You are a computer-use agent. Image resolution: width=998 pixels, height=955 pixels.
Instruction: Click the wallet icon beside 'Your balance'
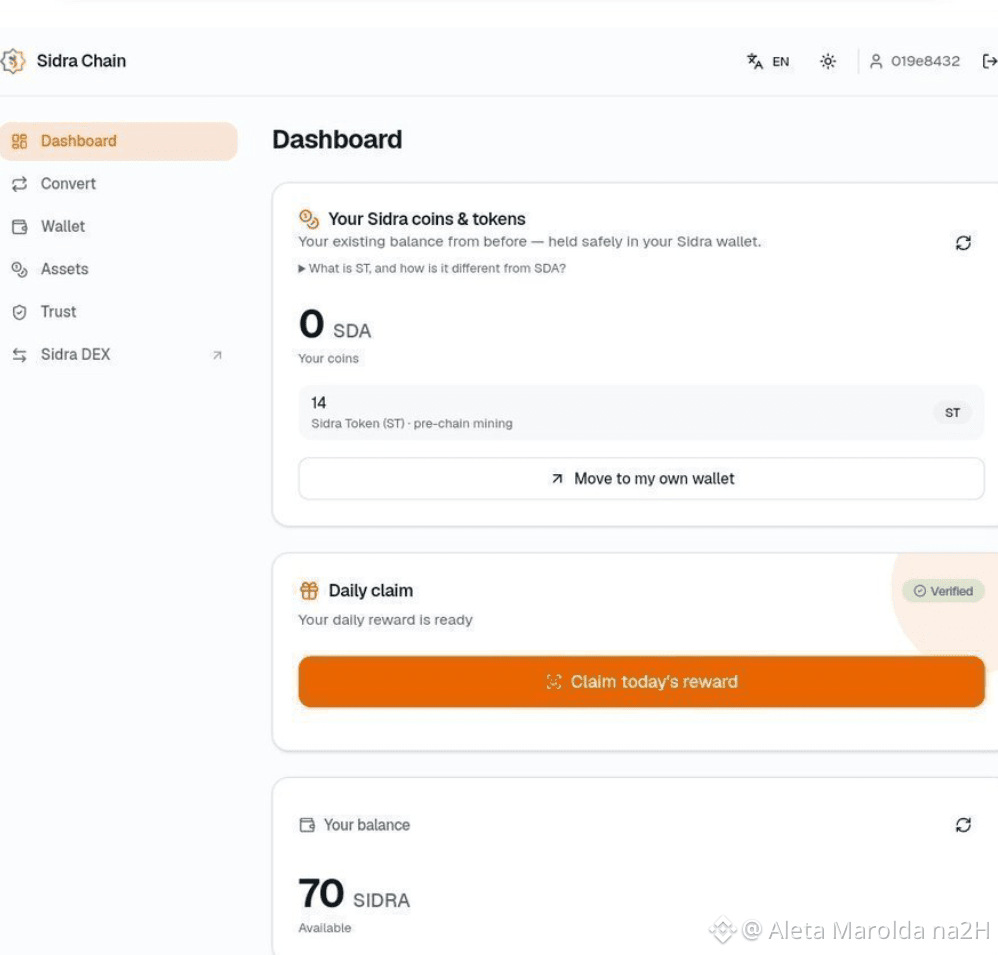(307, 825)
